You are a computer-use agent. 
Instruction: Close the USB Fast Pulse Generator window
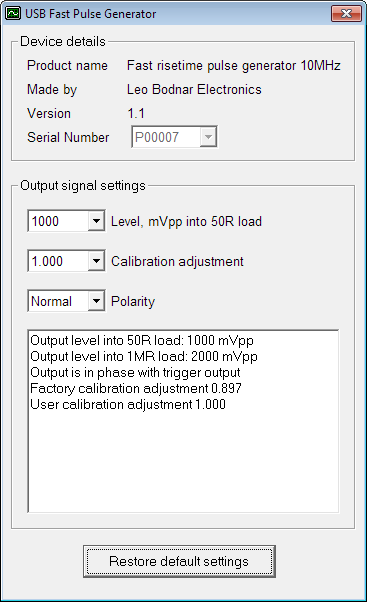(x=346, y=13)
